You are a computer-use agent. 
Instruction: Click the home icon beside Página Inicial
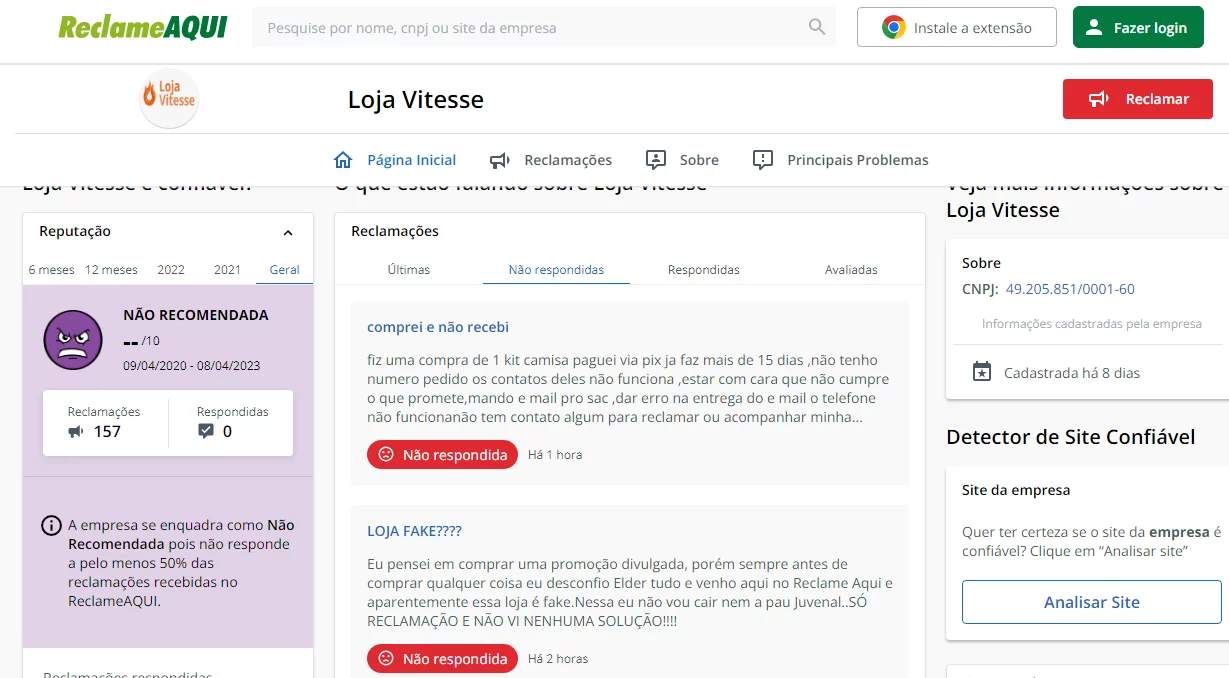pyautogui.click(x=343, y=160)
